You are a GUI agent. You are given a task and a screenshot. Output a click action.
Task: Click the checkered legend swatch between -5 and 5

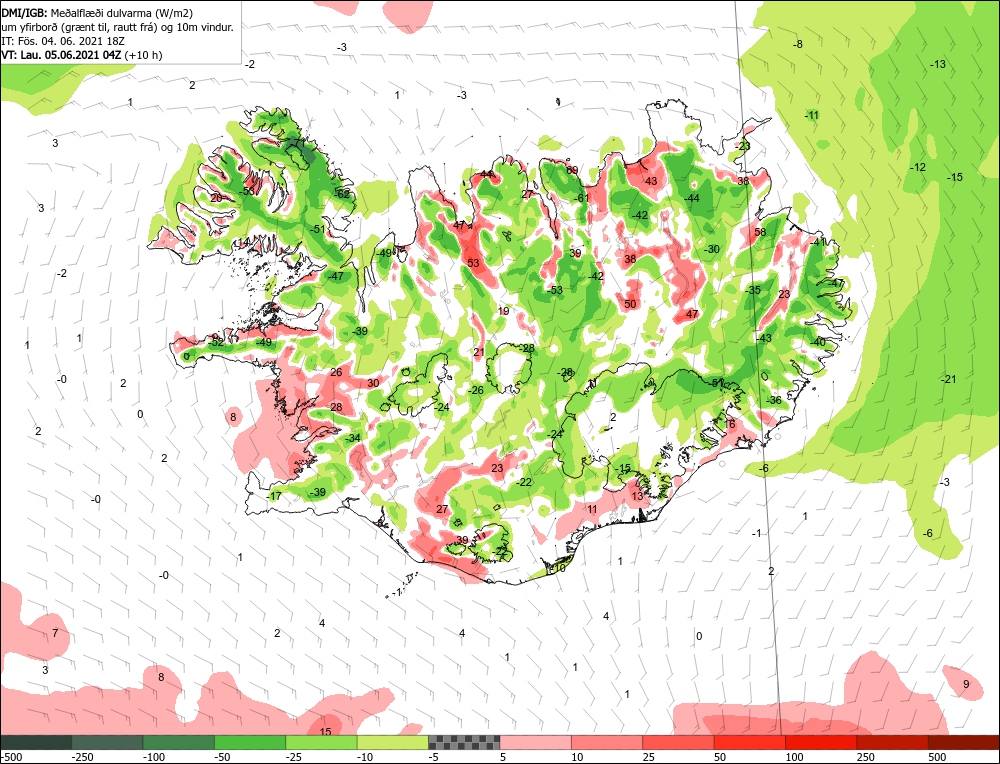point(464,742)
